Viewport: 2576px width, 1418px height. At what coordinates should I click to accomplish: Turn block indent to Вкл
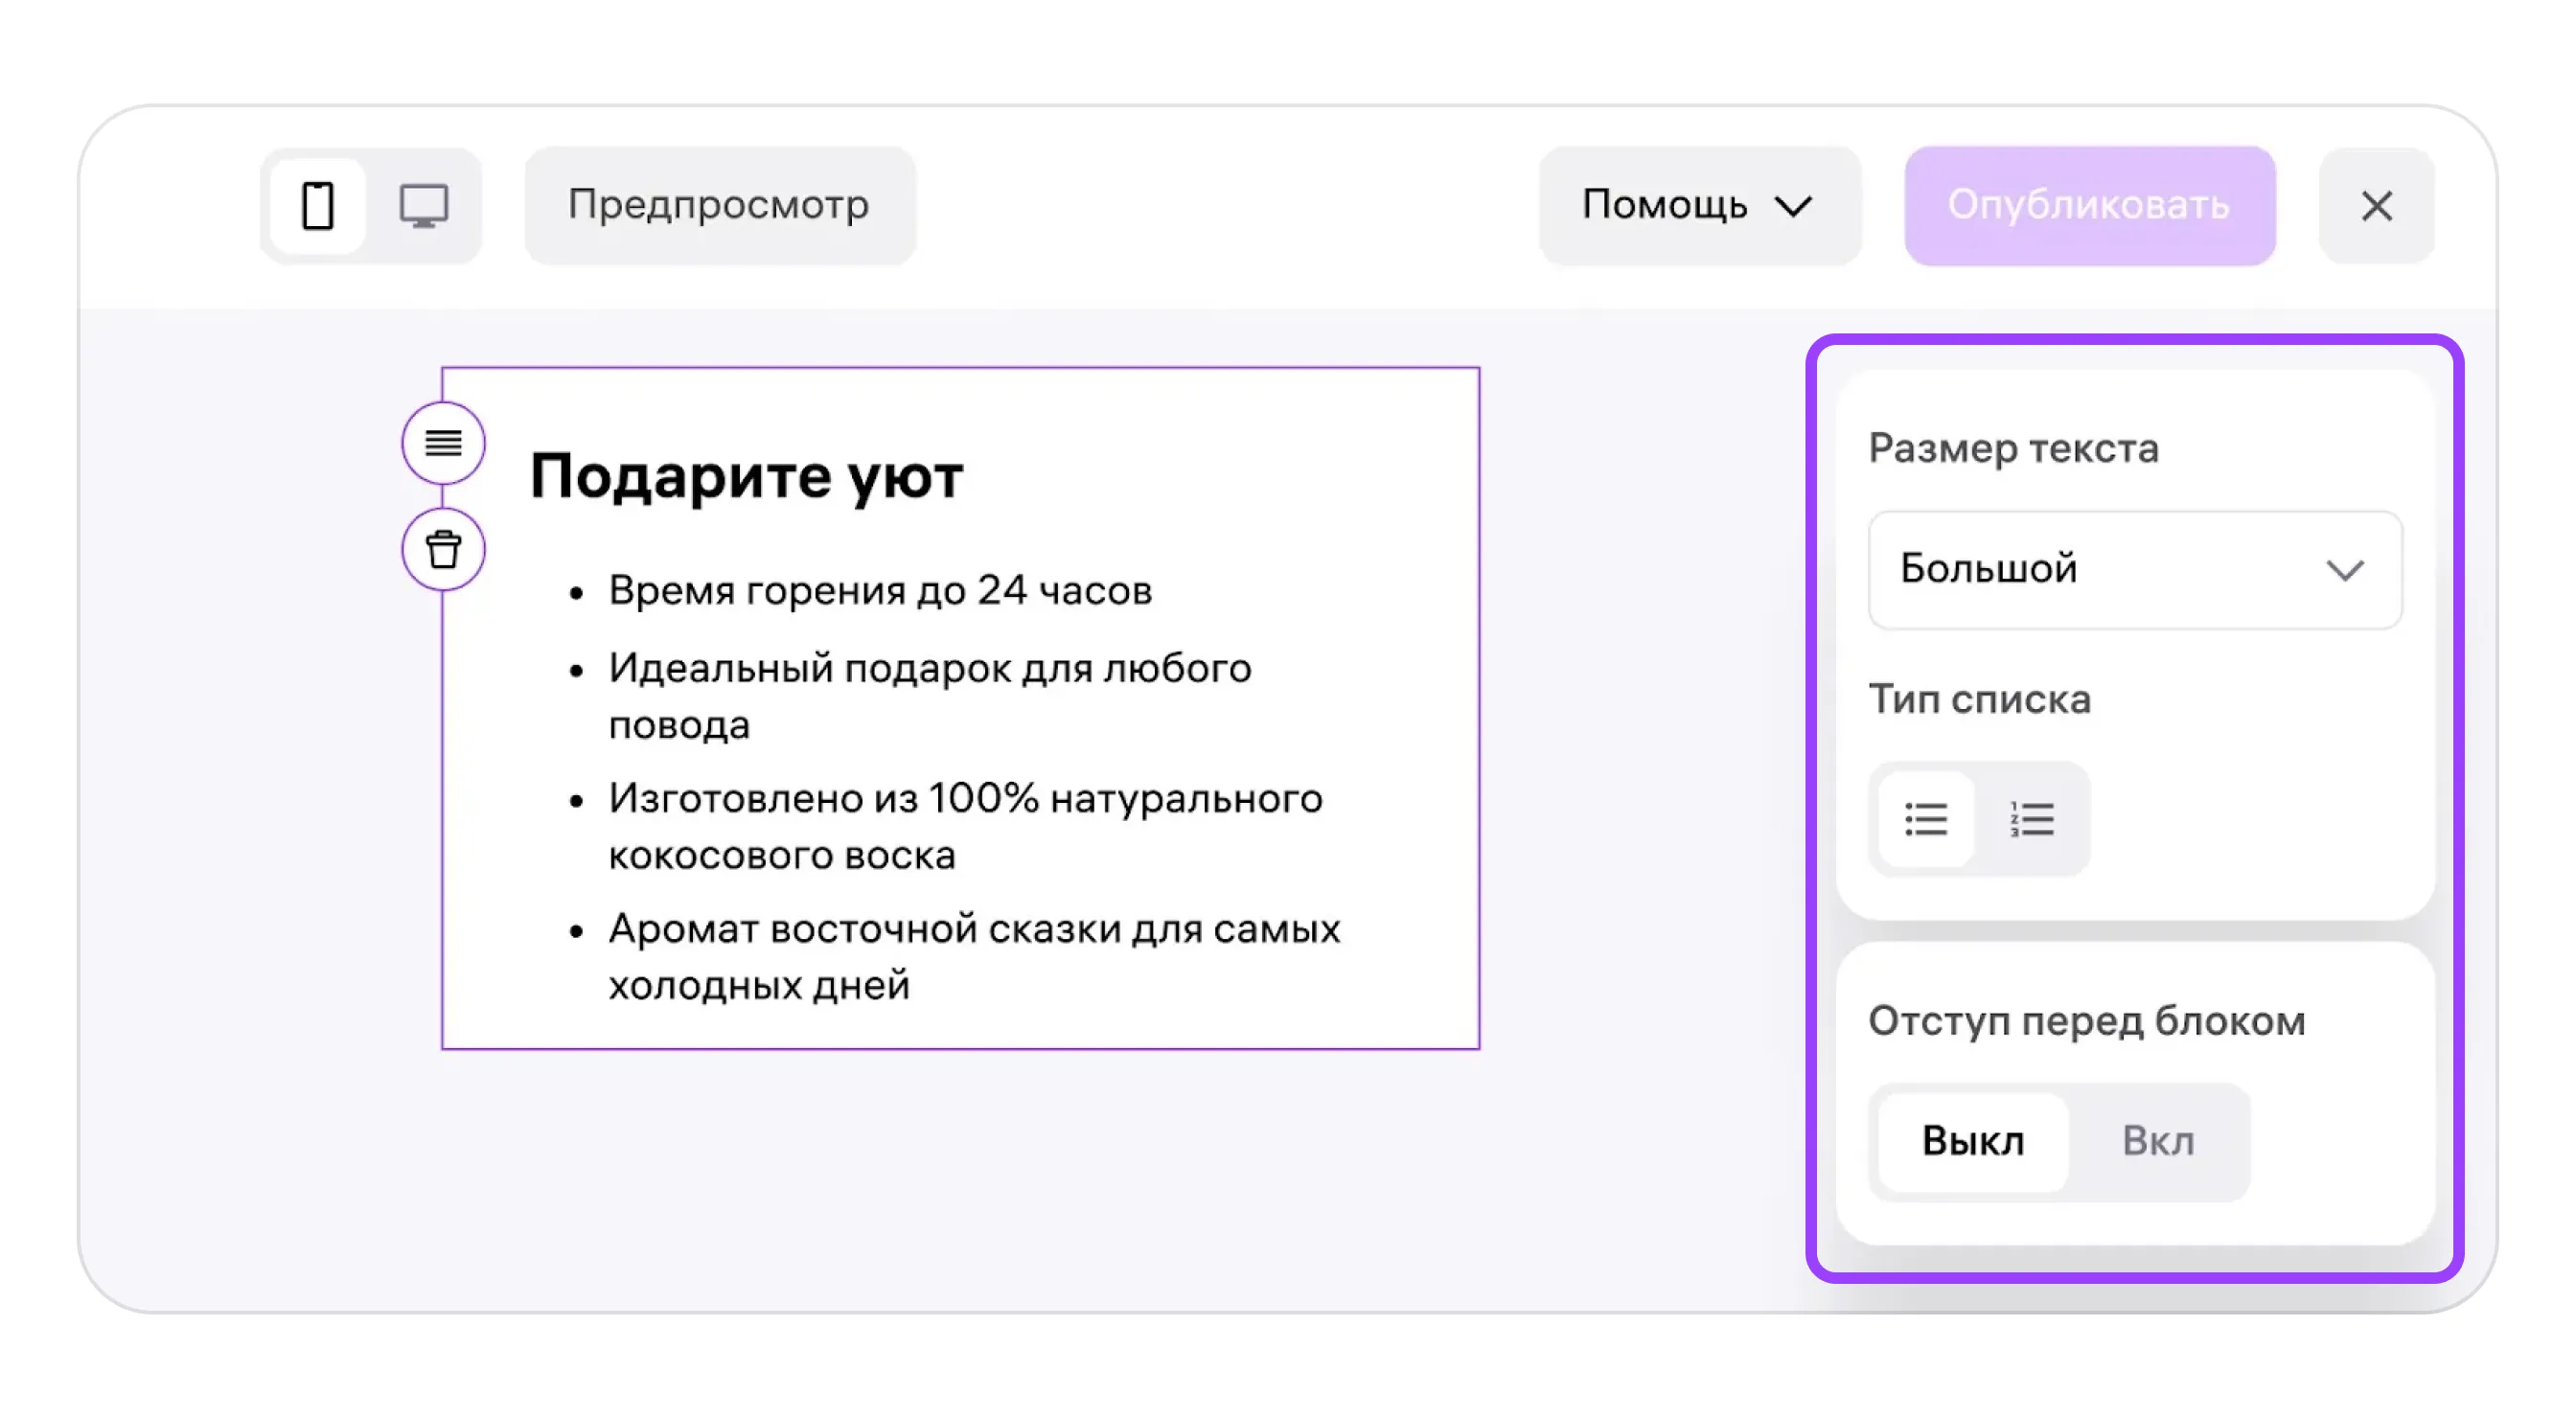pyautogui.click(x=2158, y=1141)
